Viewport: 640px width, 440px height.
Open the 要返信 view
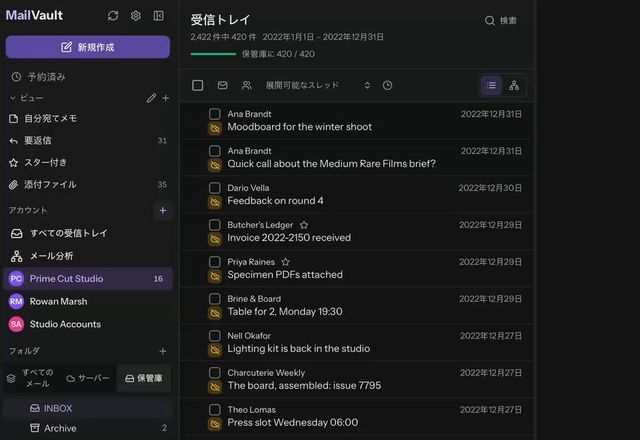click(x=88, y=140)
